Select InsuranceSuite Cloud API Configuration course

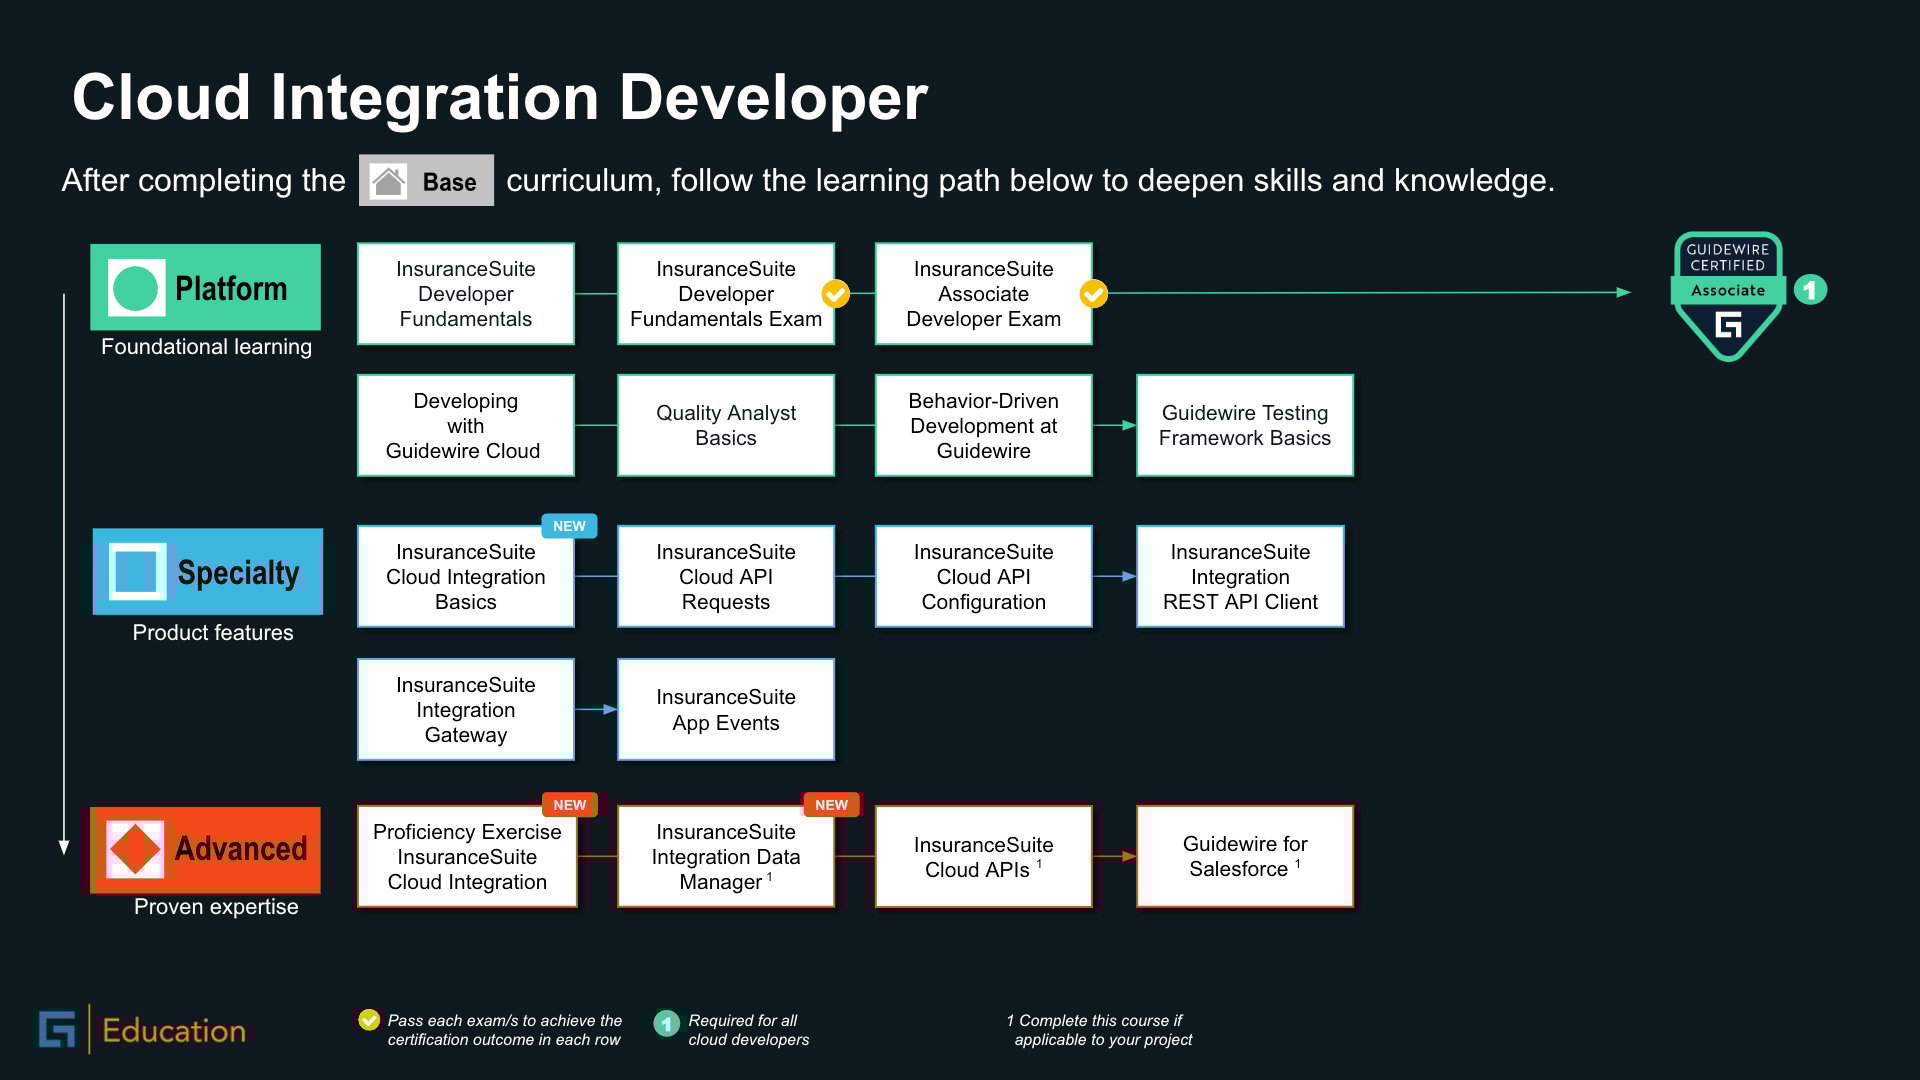[984, 577]
